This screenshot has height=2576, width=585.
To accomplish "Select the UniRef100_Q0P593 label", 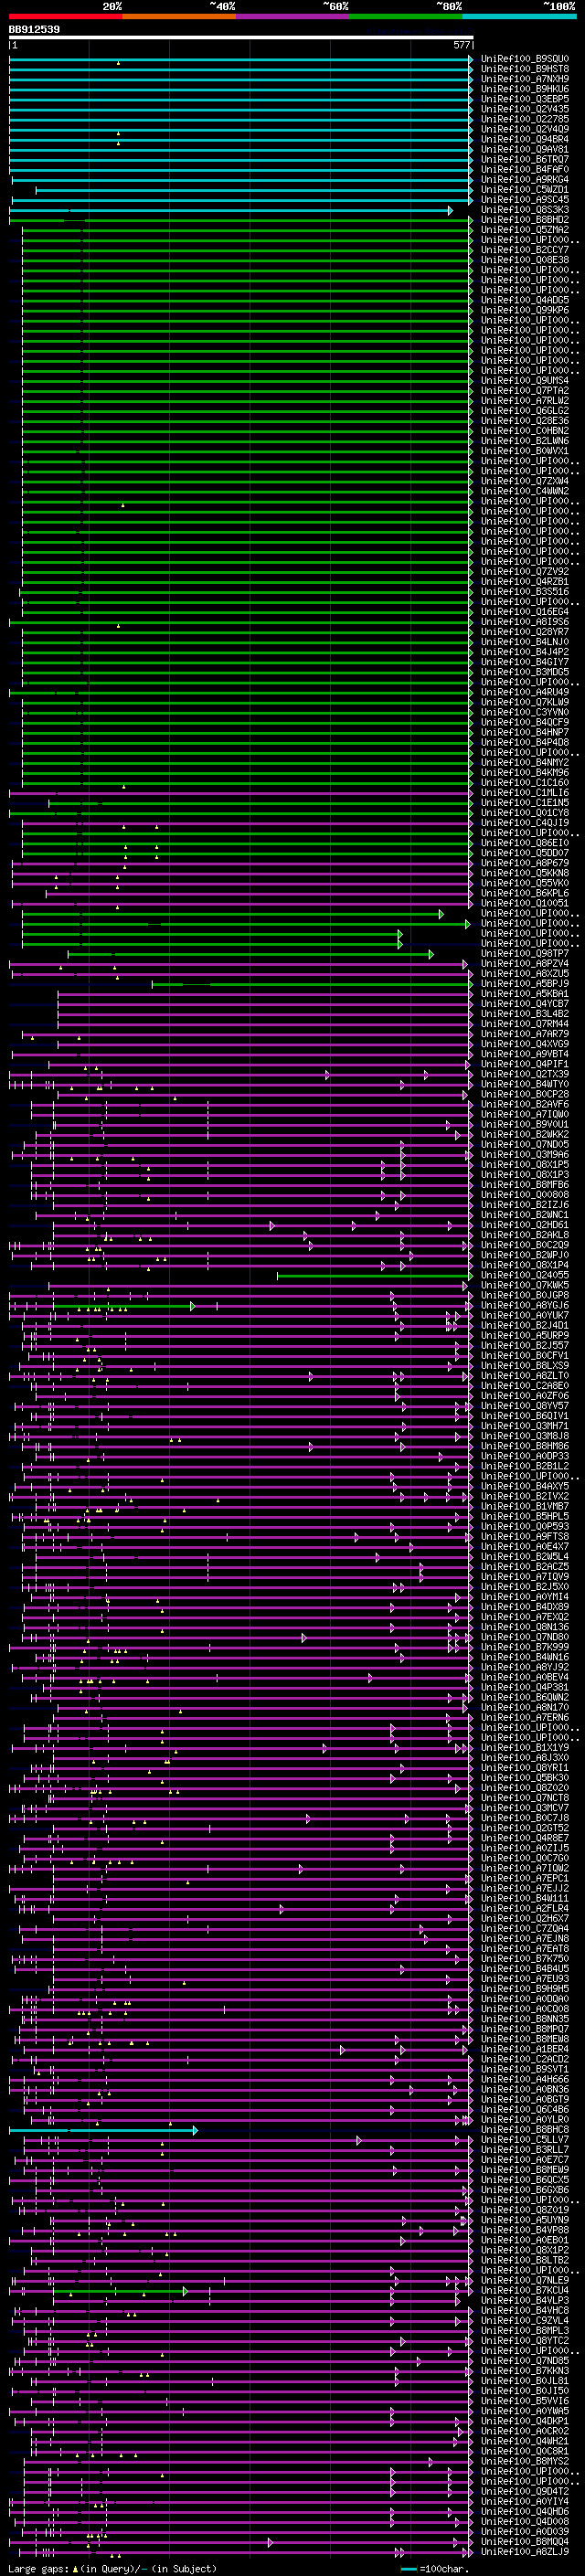I will point(525,1526).
